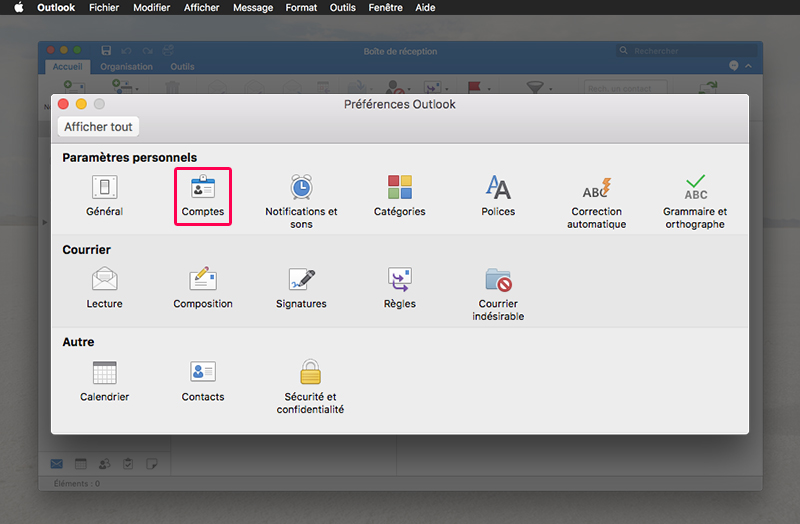This screenshot has width=800, height=524.
Task: Open the Lecture mail preferences
Action: [105, 288]
